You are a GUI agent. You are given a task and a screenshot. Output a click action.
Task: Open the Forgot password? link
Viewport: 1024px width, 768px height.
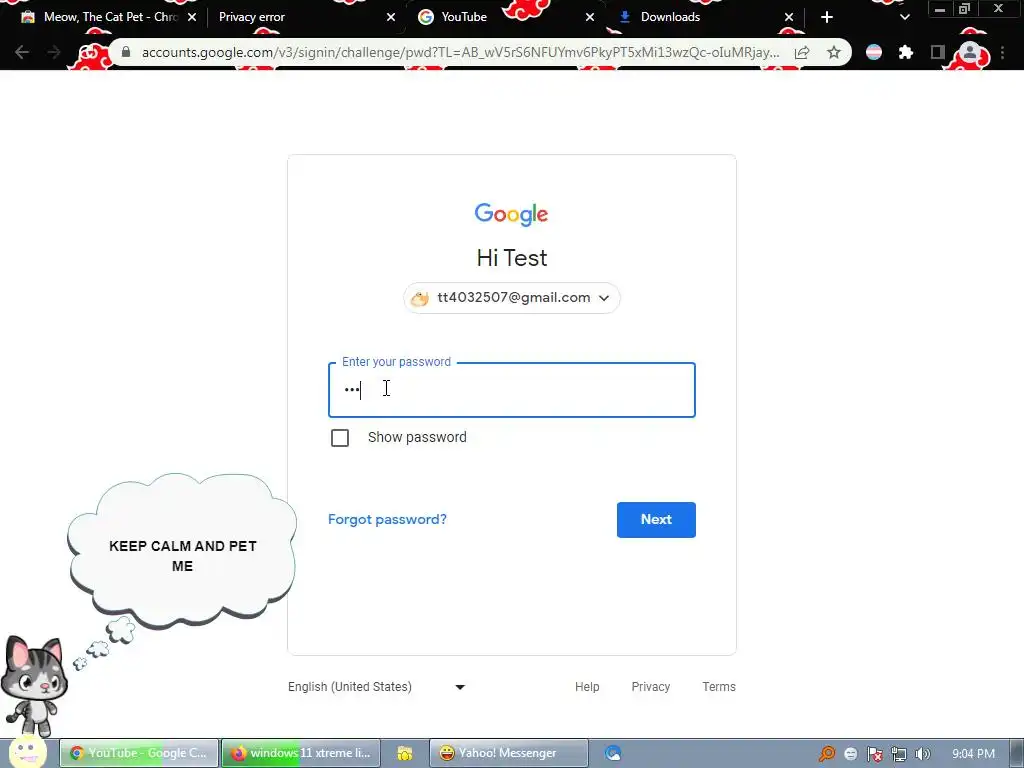(x=387, y=519)
